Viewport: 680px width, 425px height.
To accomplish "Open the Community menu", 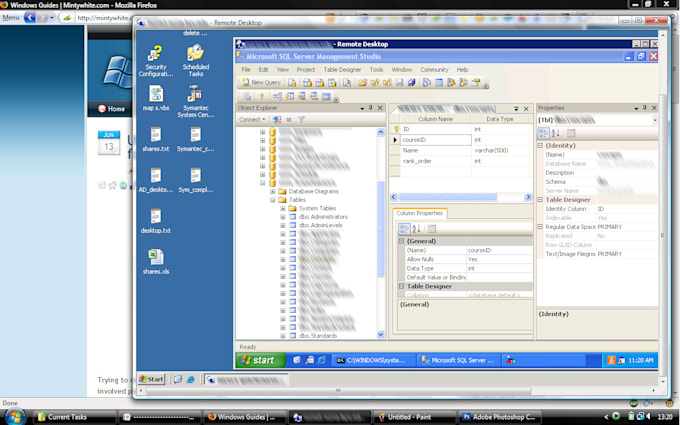I will 434,69.
